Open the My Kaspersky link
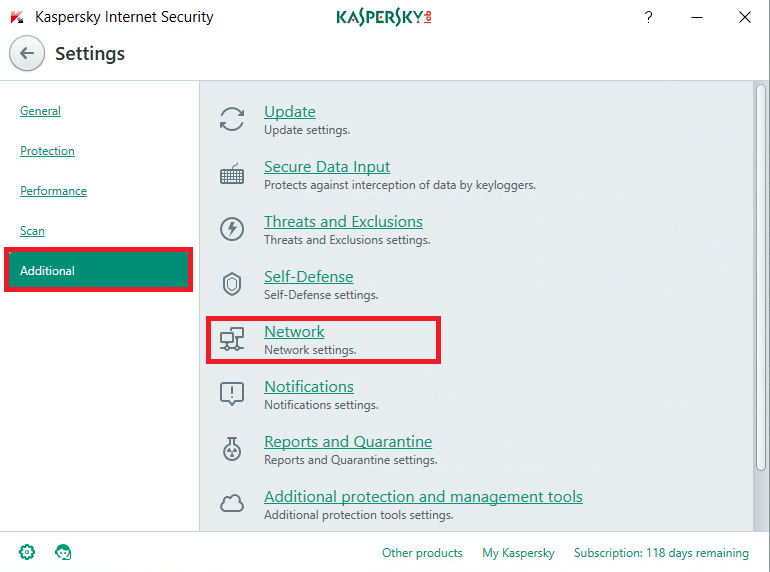The width and height of the screenshot is (770, 572). [x=518, y=553]
